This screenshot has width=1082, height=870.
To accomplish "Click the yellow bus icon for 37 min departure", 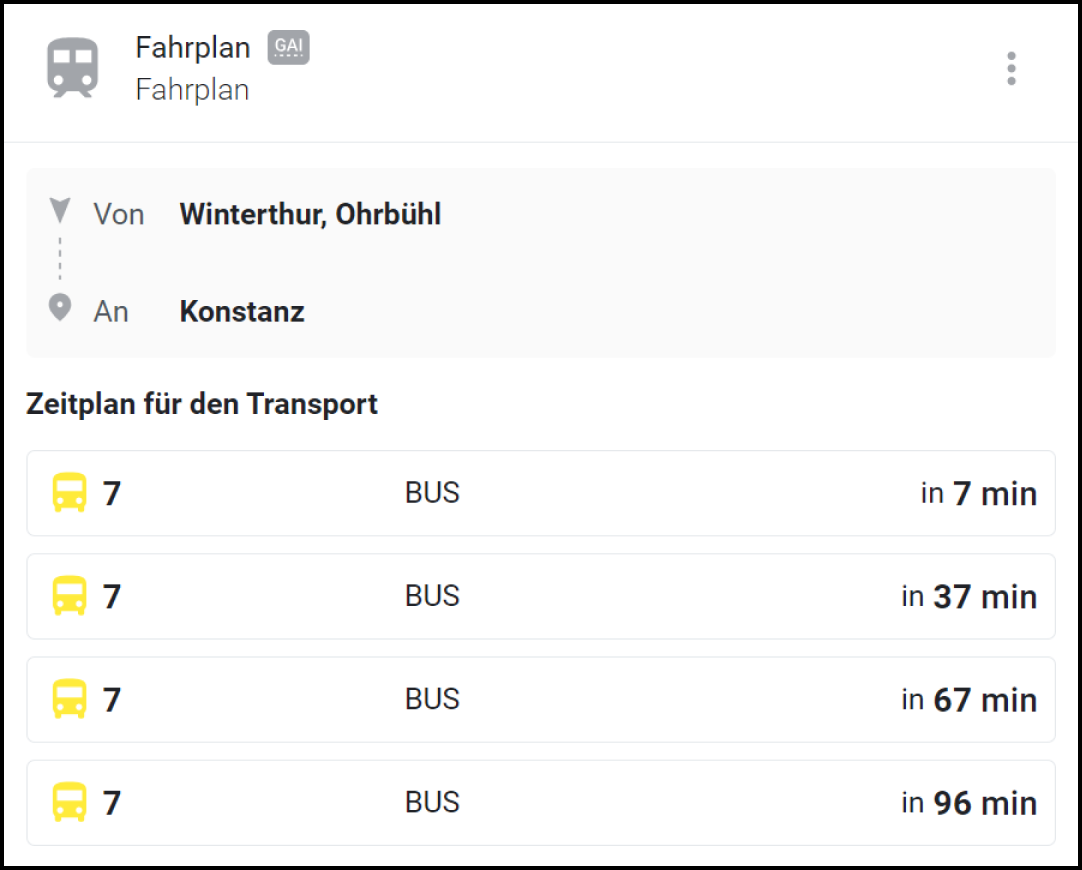I will pyautogui.click(x=69, y=596).
